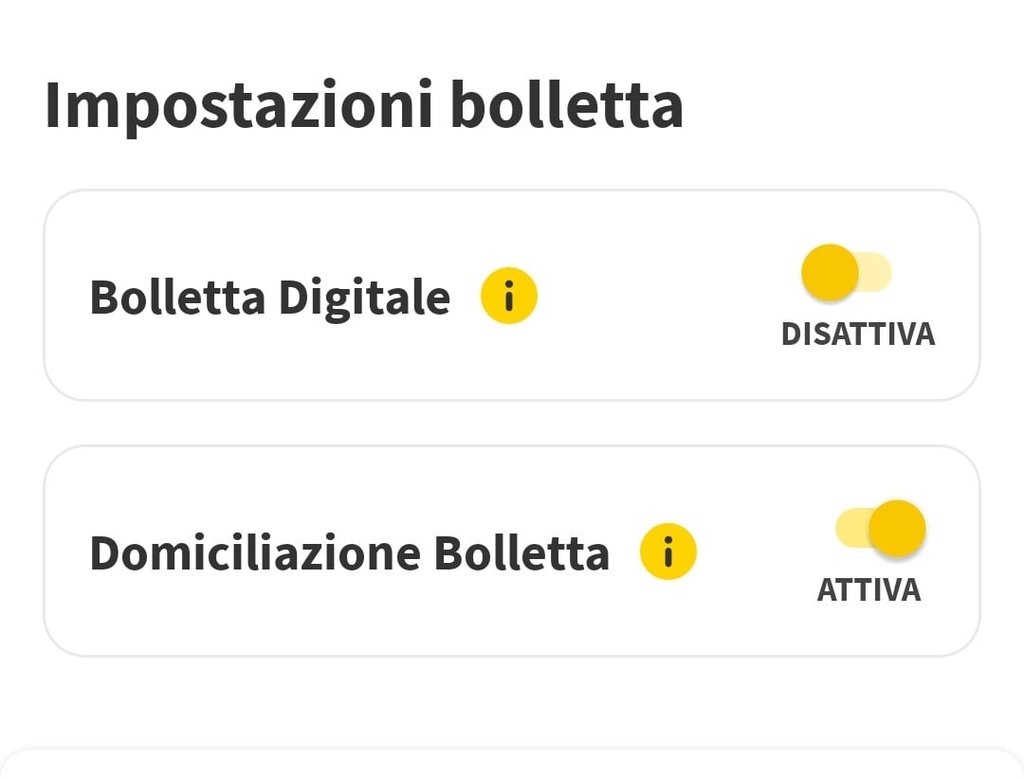
Task: Click the ATTIVA status label
Action: tap(868, 590)
